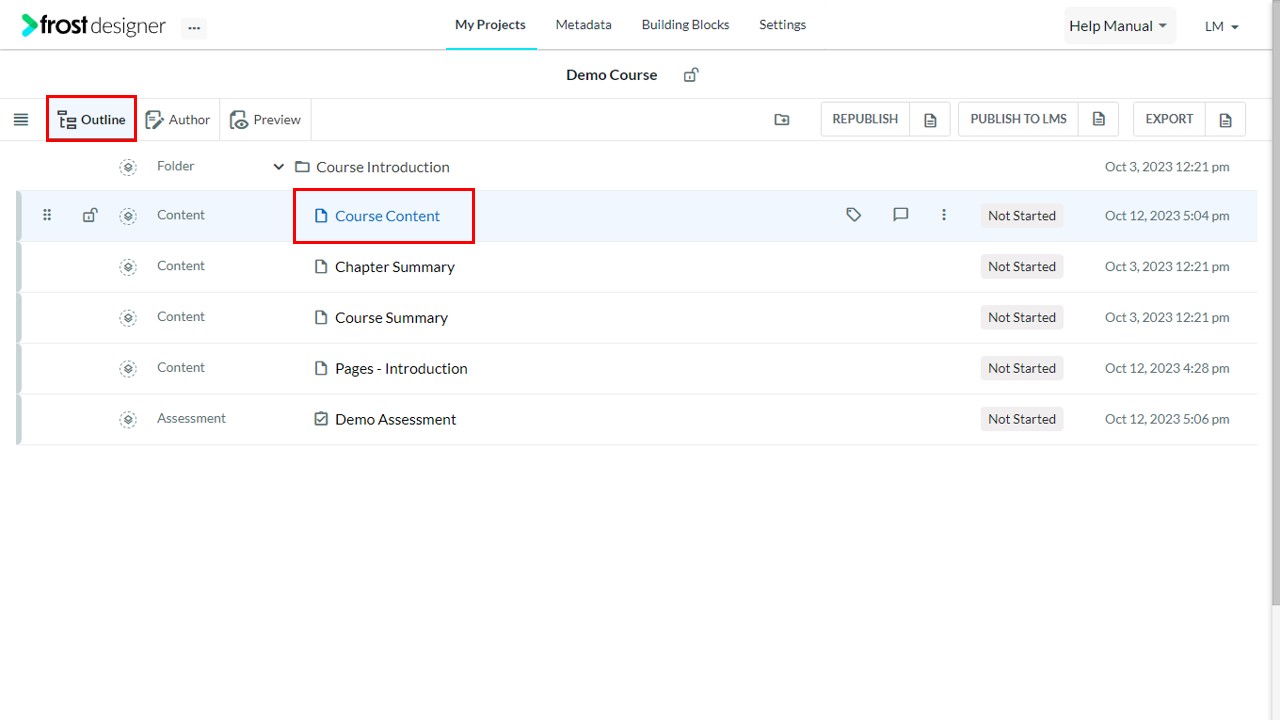Open the Help Manual dropdown
This screenshot has width=1280, height=720.
(1119, 26)
